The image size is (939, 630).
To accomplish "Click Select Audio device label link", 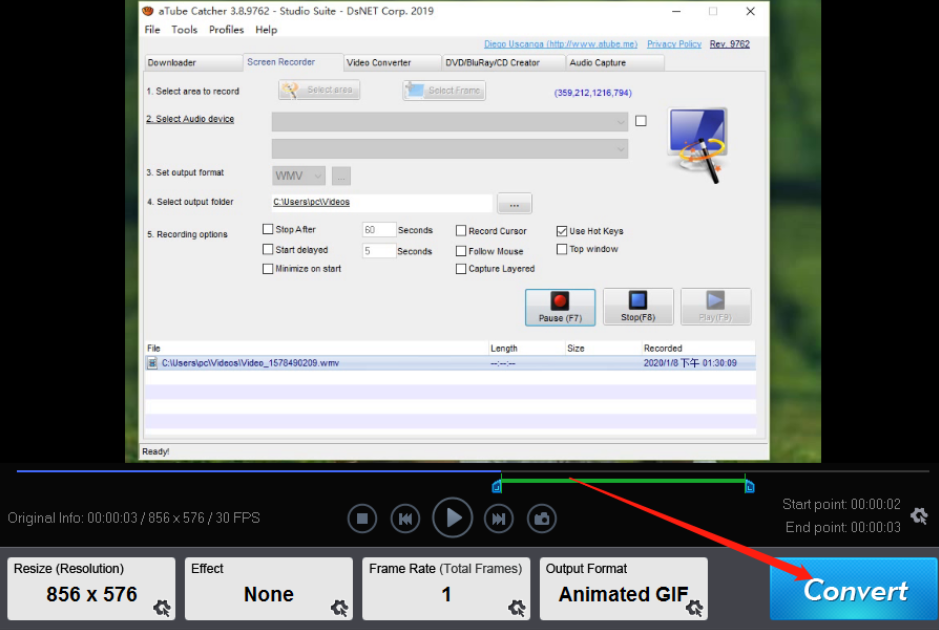I will pos(190,119).
